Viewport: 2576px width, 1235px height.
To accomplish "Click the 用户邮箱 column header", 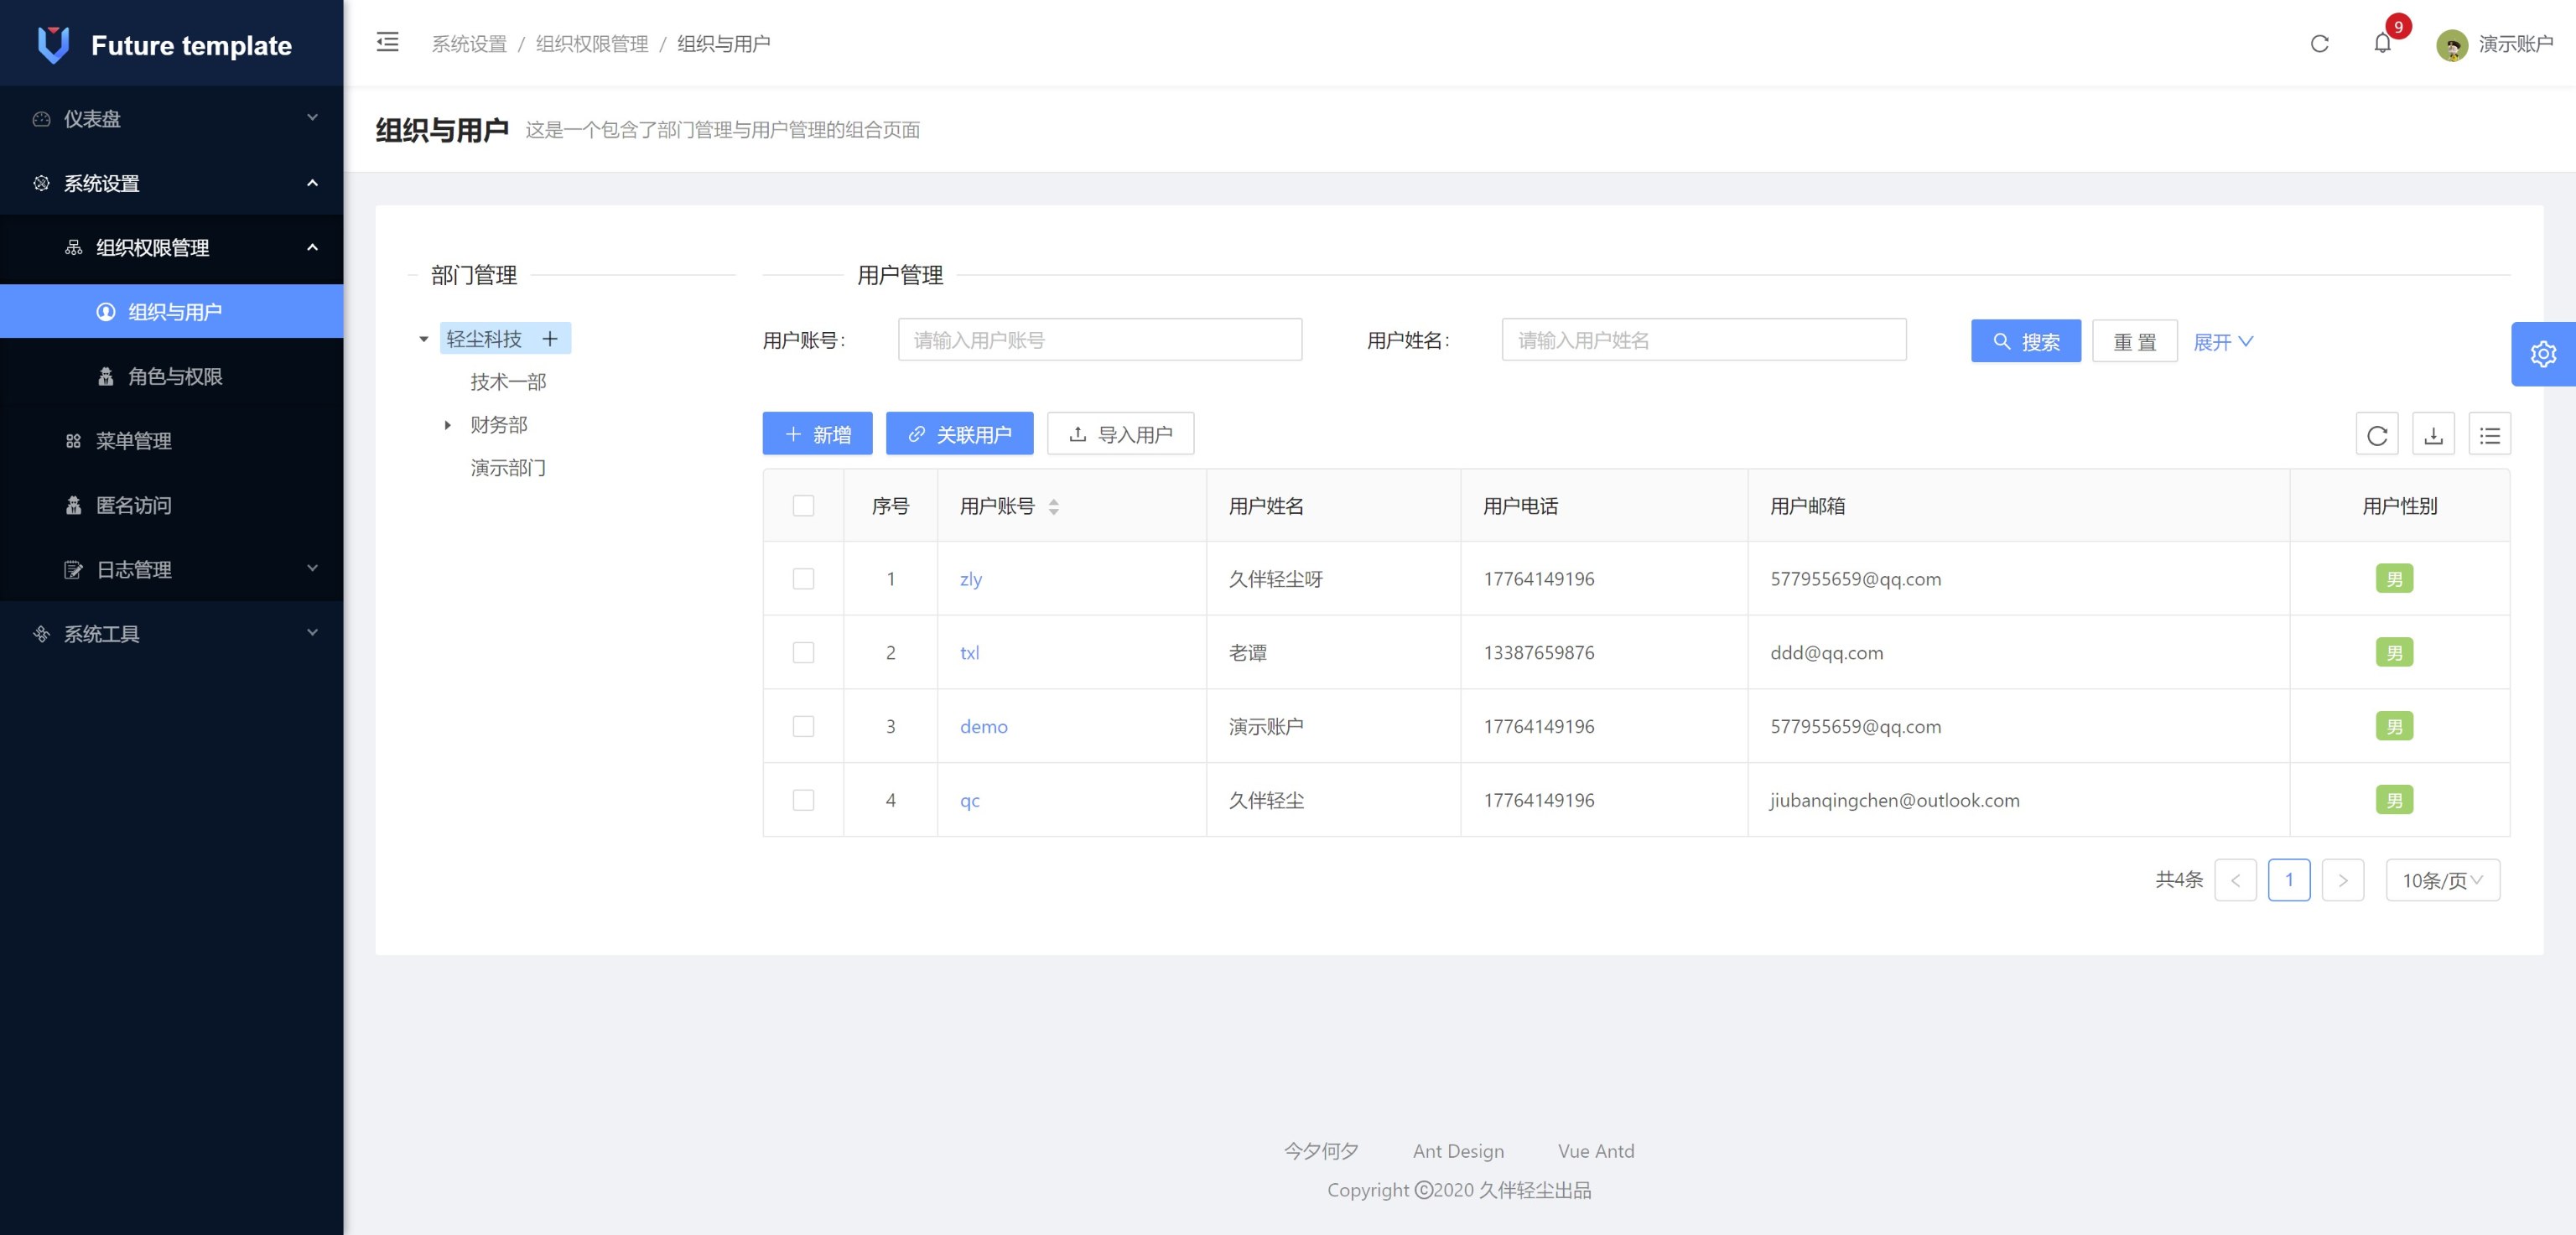I will tap(1807, 506).
